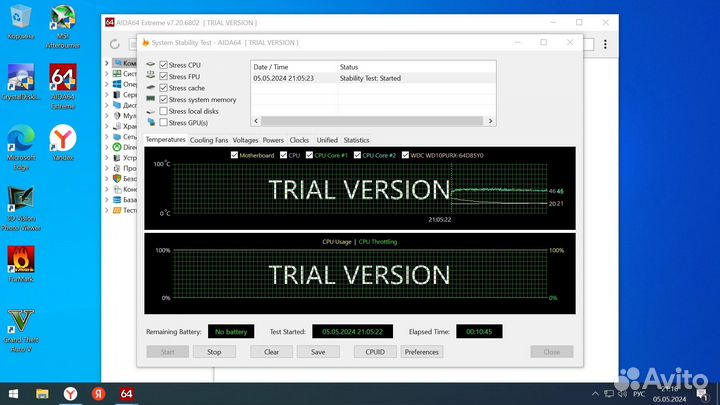This screenshot has height=405, width=720.
Task: Expand the Безо (Security) tree node
Action: [107, 178]
